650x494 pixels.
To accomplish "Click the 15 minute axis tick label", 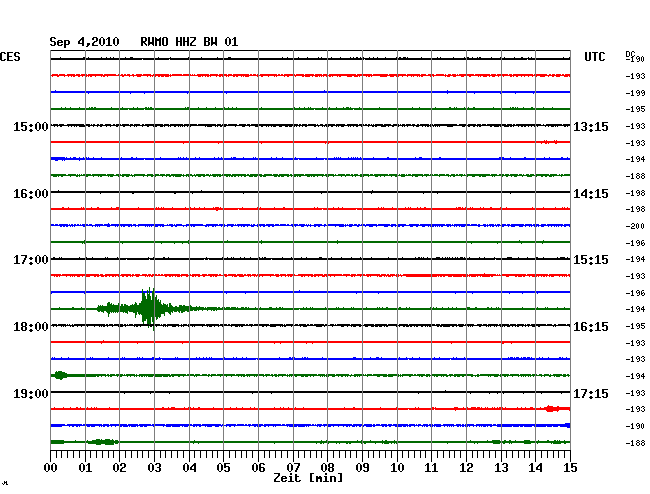I will click(x=570, y=468).
